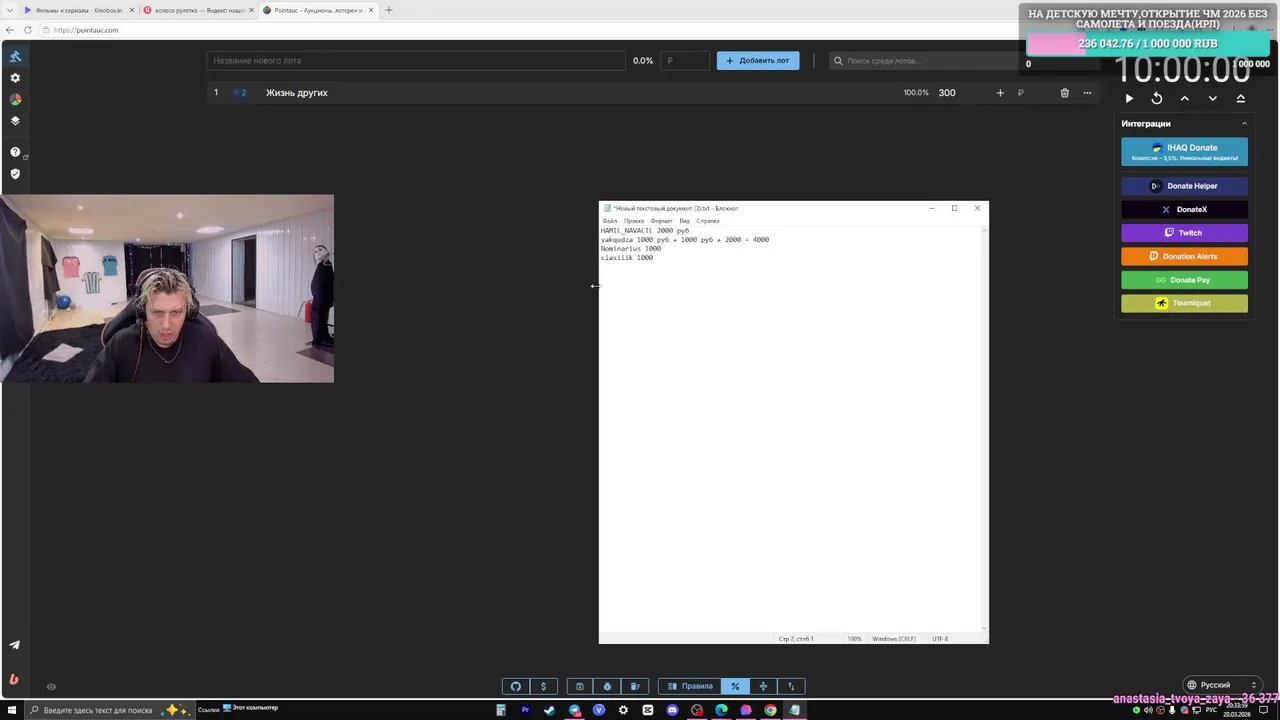Connect DonateX integration
This screenshot has height=720, width=1280.
pos(1184,209)
